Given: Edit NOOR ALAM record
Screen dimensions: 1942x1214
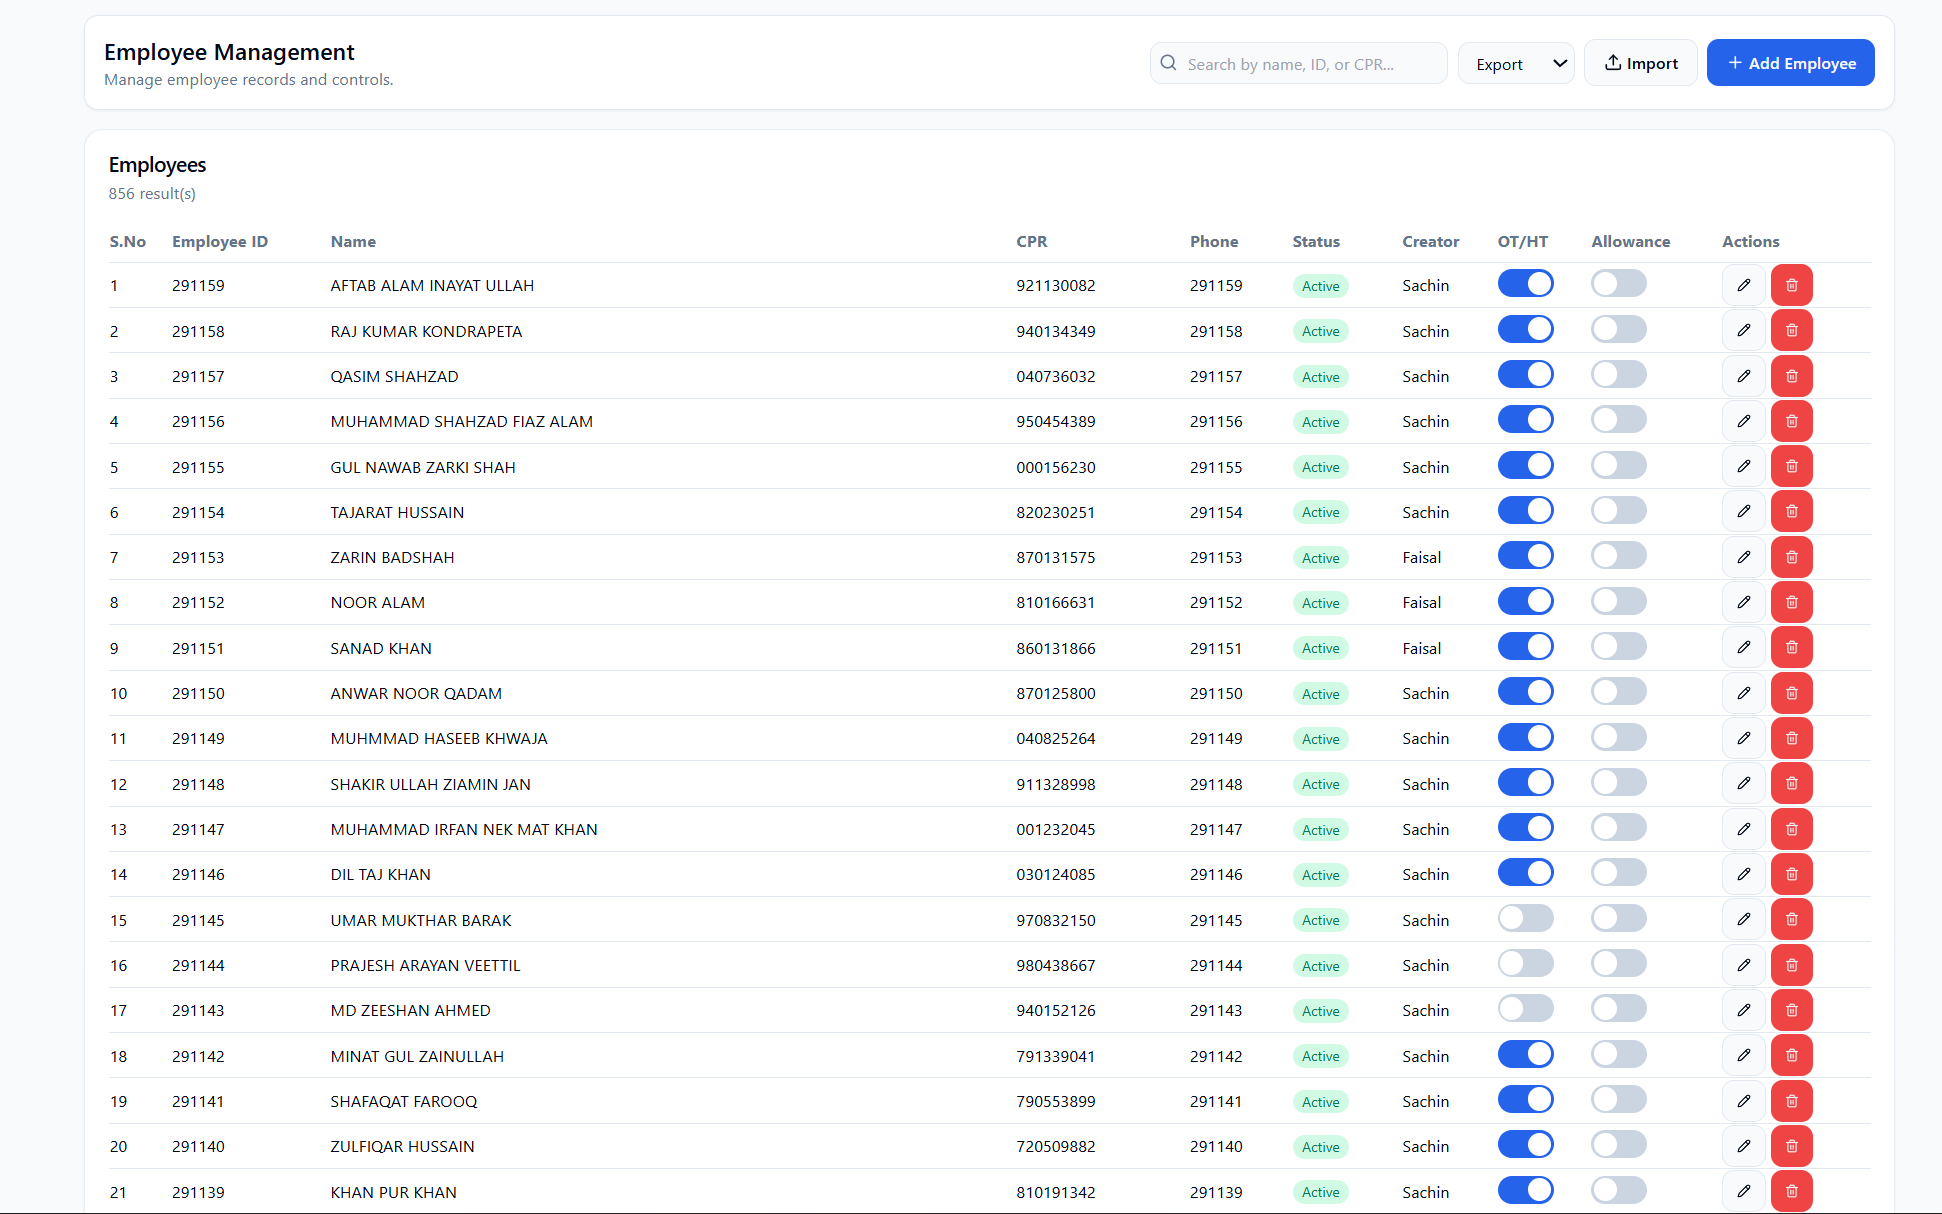Looking at the screenshot, I should click(x=1743, y=602).
